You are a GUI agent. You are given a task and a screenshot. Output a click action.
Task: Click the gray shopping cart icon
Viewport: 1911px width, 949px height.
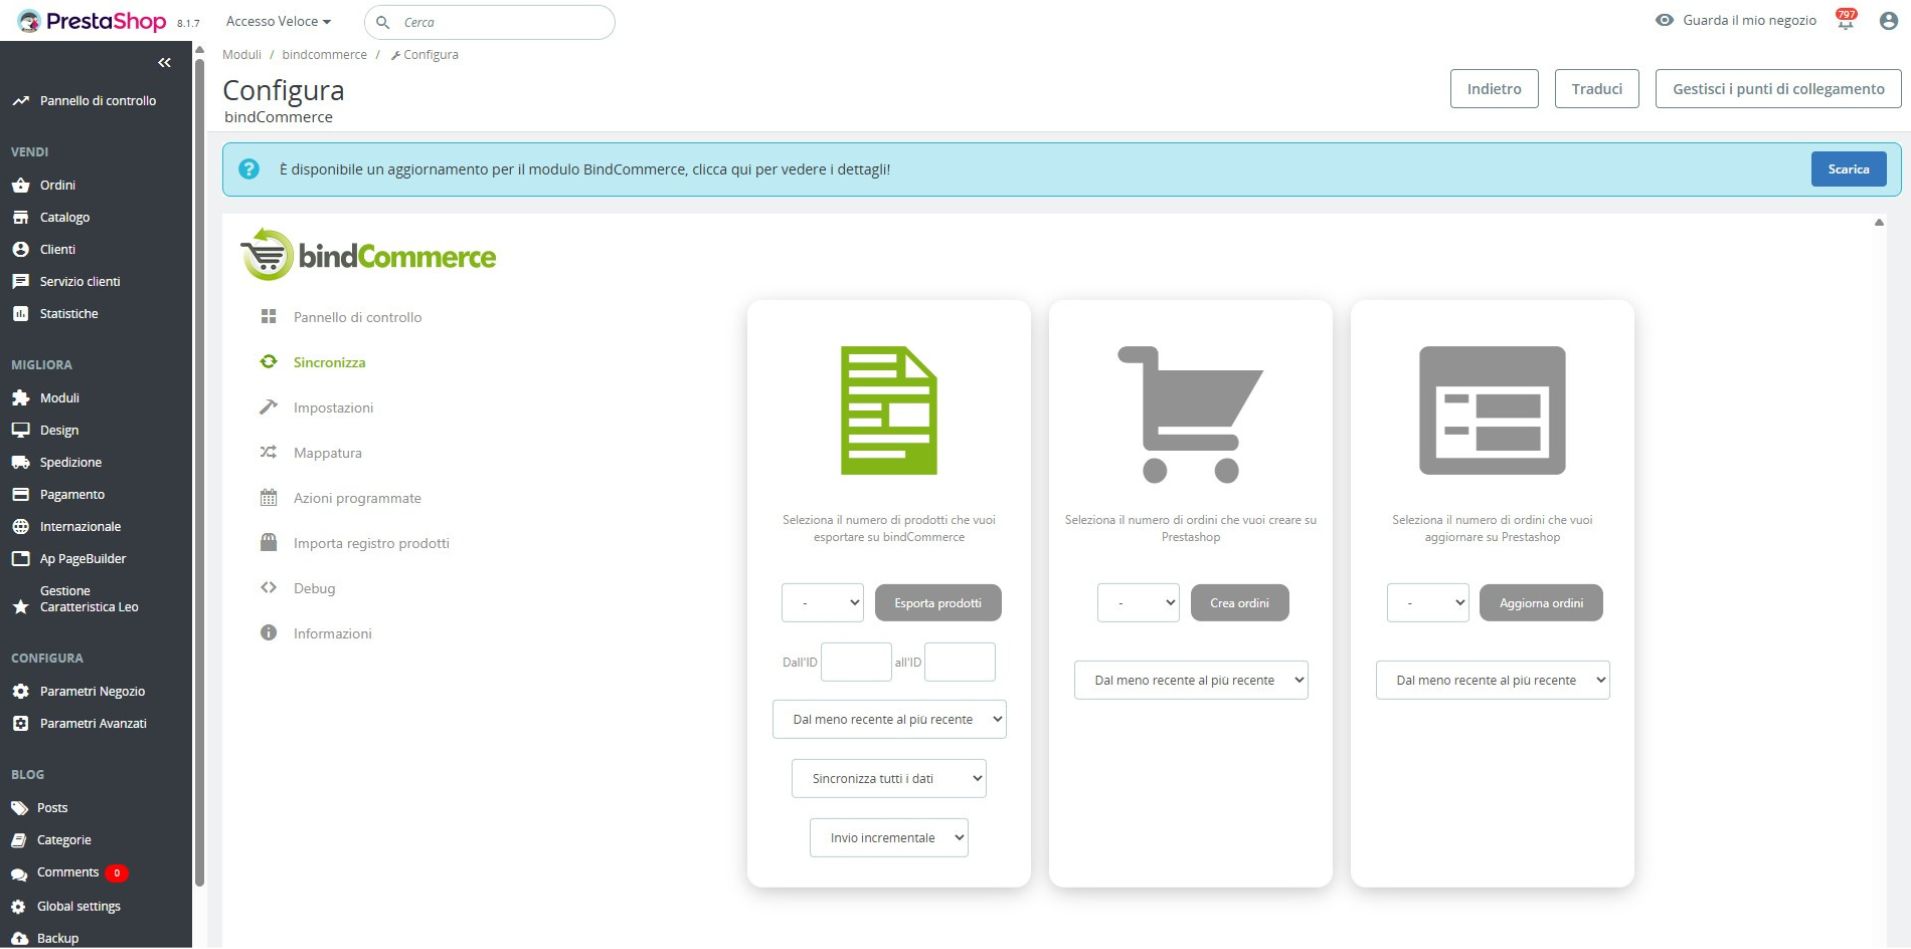[1189, 413]
